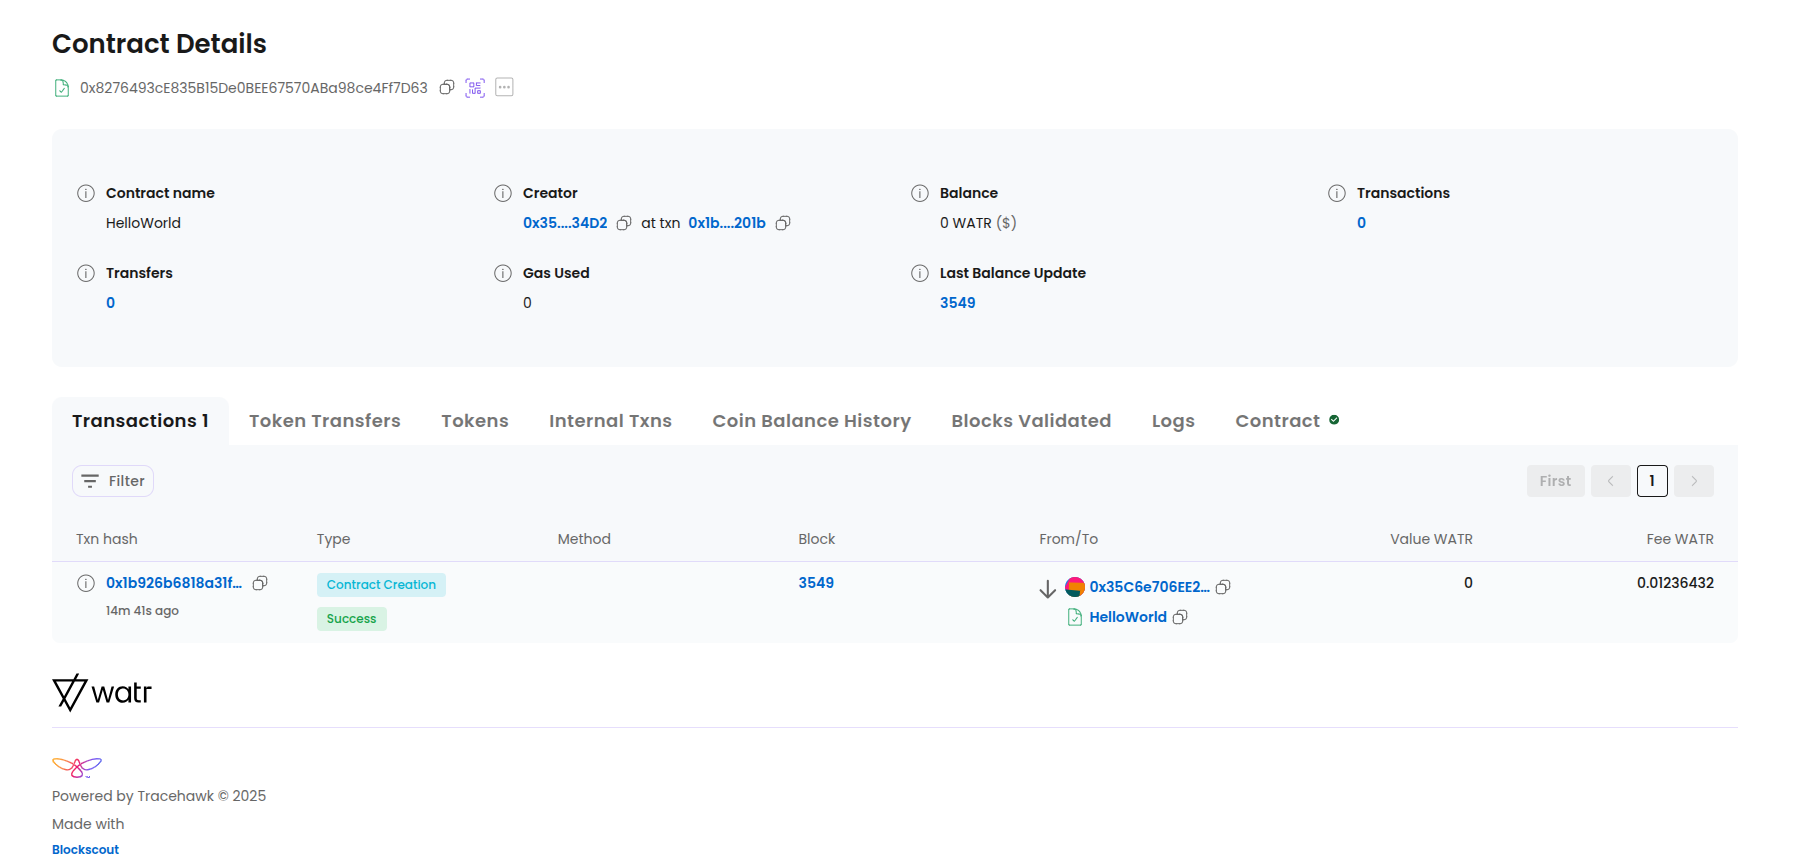Image resolution: width=1817 pixels, height=859 pixels.
Task: Open block 3549 link in transaction row
Action: click(816, 583)
